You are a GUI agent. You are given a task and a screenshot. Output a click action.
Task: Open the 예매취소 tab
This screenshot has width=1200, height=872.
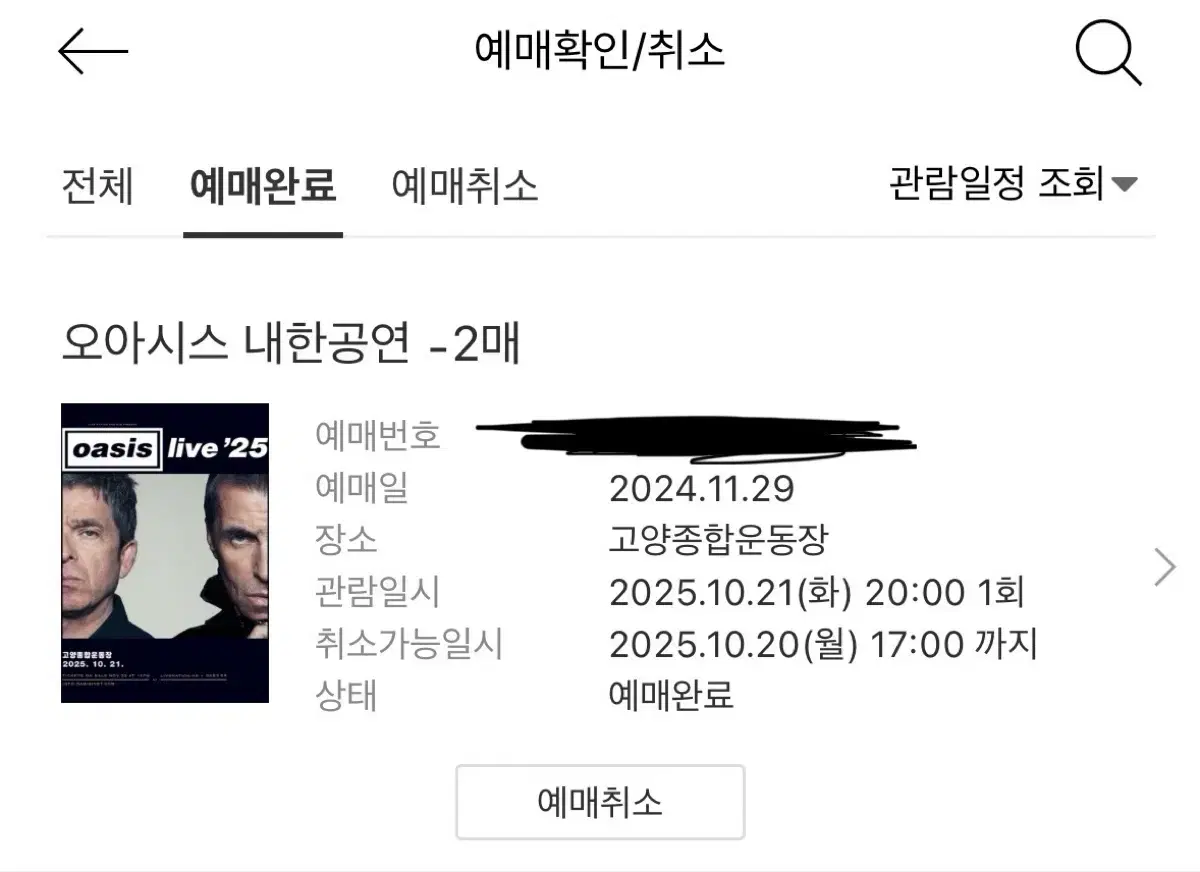[465, 186]
